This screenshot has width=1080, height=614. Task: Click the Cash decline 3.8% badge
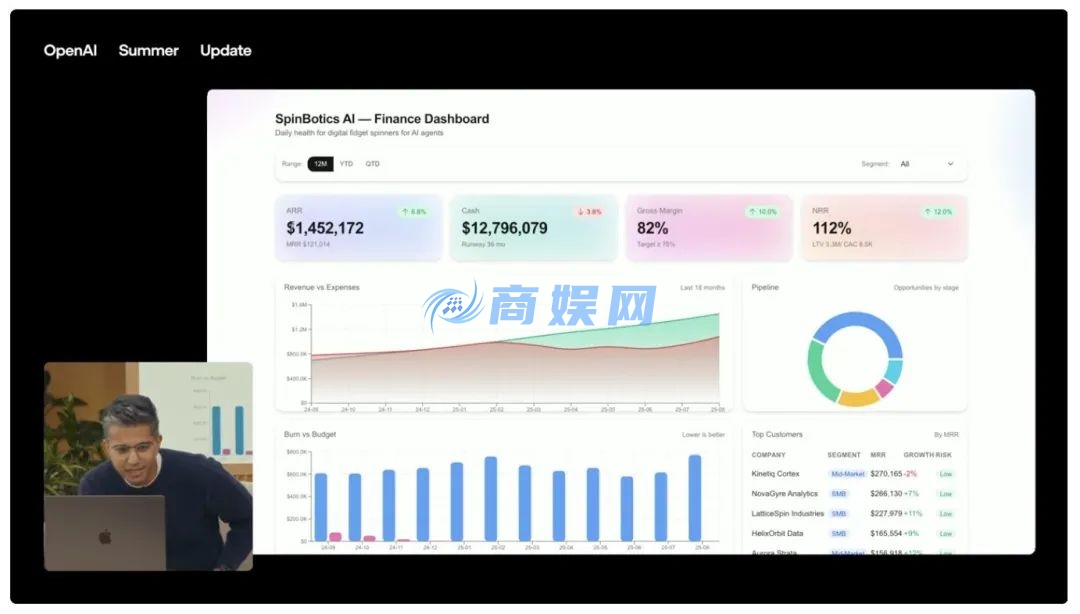point(591,211)
